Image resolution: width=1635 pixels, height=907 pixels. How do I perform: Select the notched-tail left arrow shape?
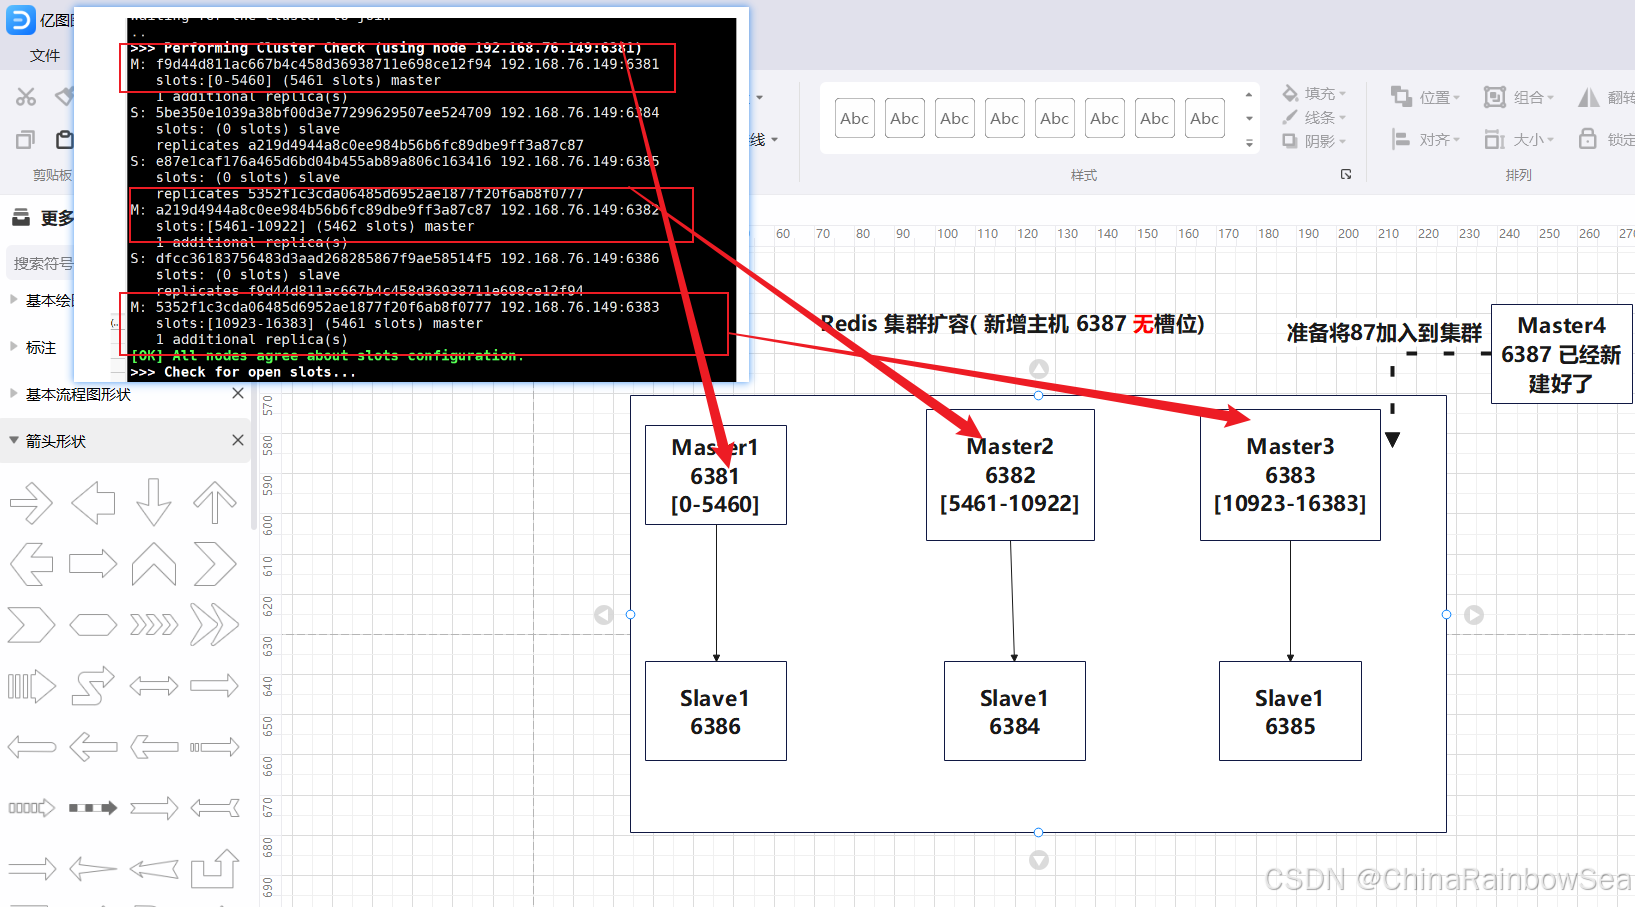click(x=215, y=808)
